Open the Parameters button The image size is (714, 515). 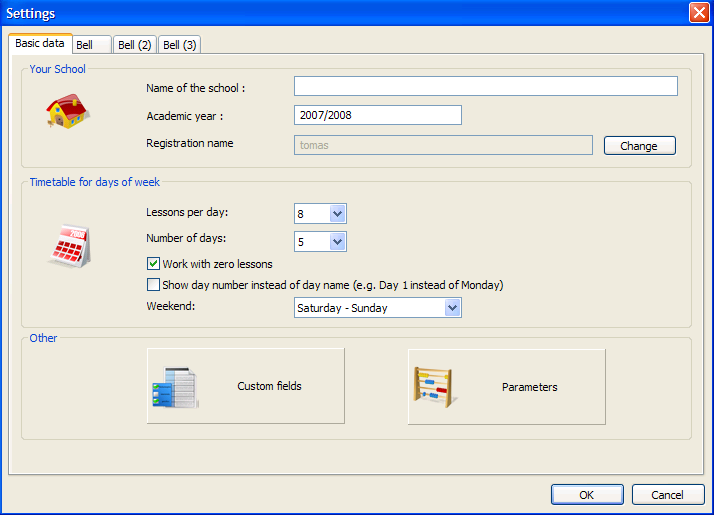[x=507, y=386]
